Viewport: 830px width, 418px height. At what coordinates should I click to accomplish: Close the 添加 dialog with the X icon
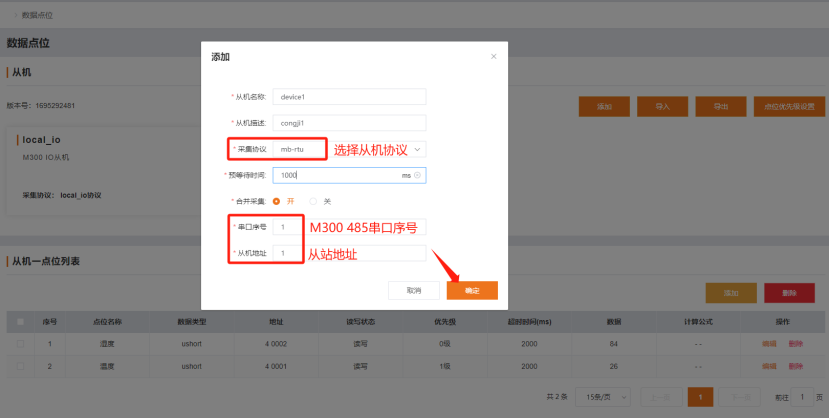click(x=493, y=57)
